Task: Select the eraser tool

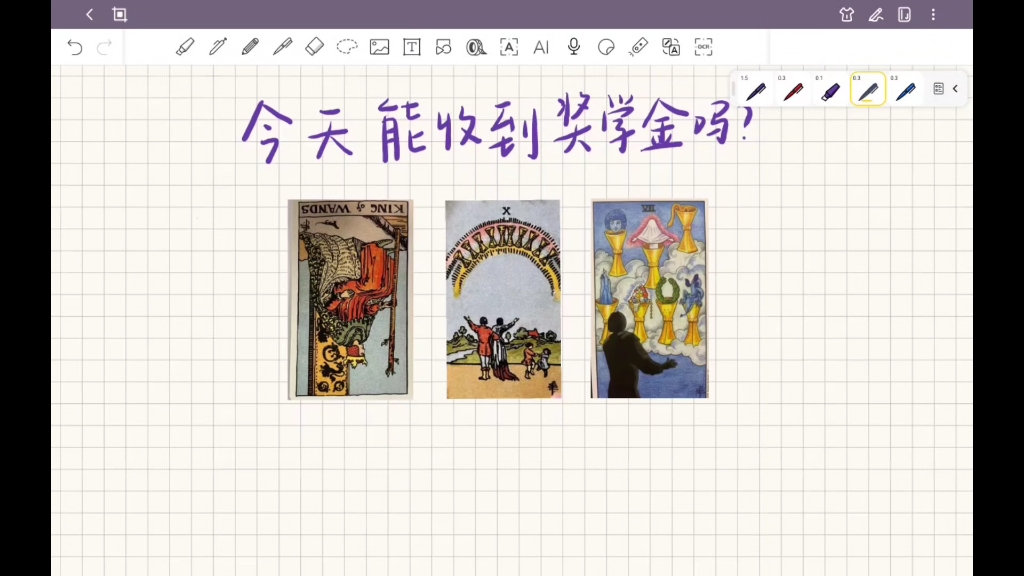Action: pos(315,47)
